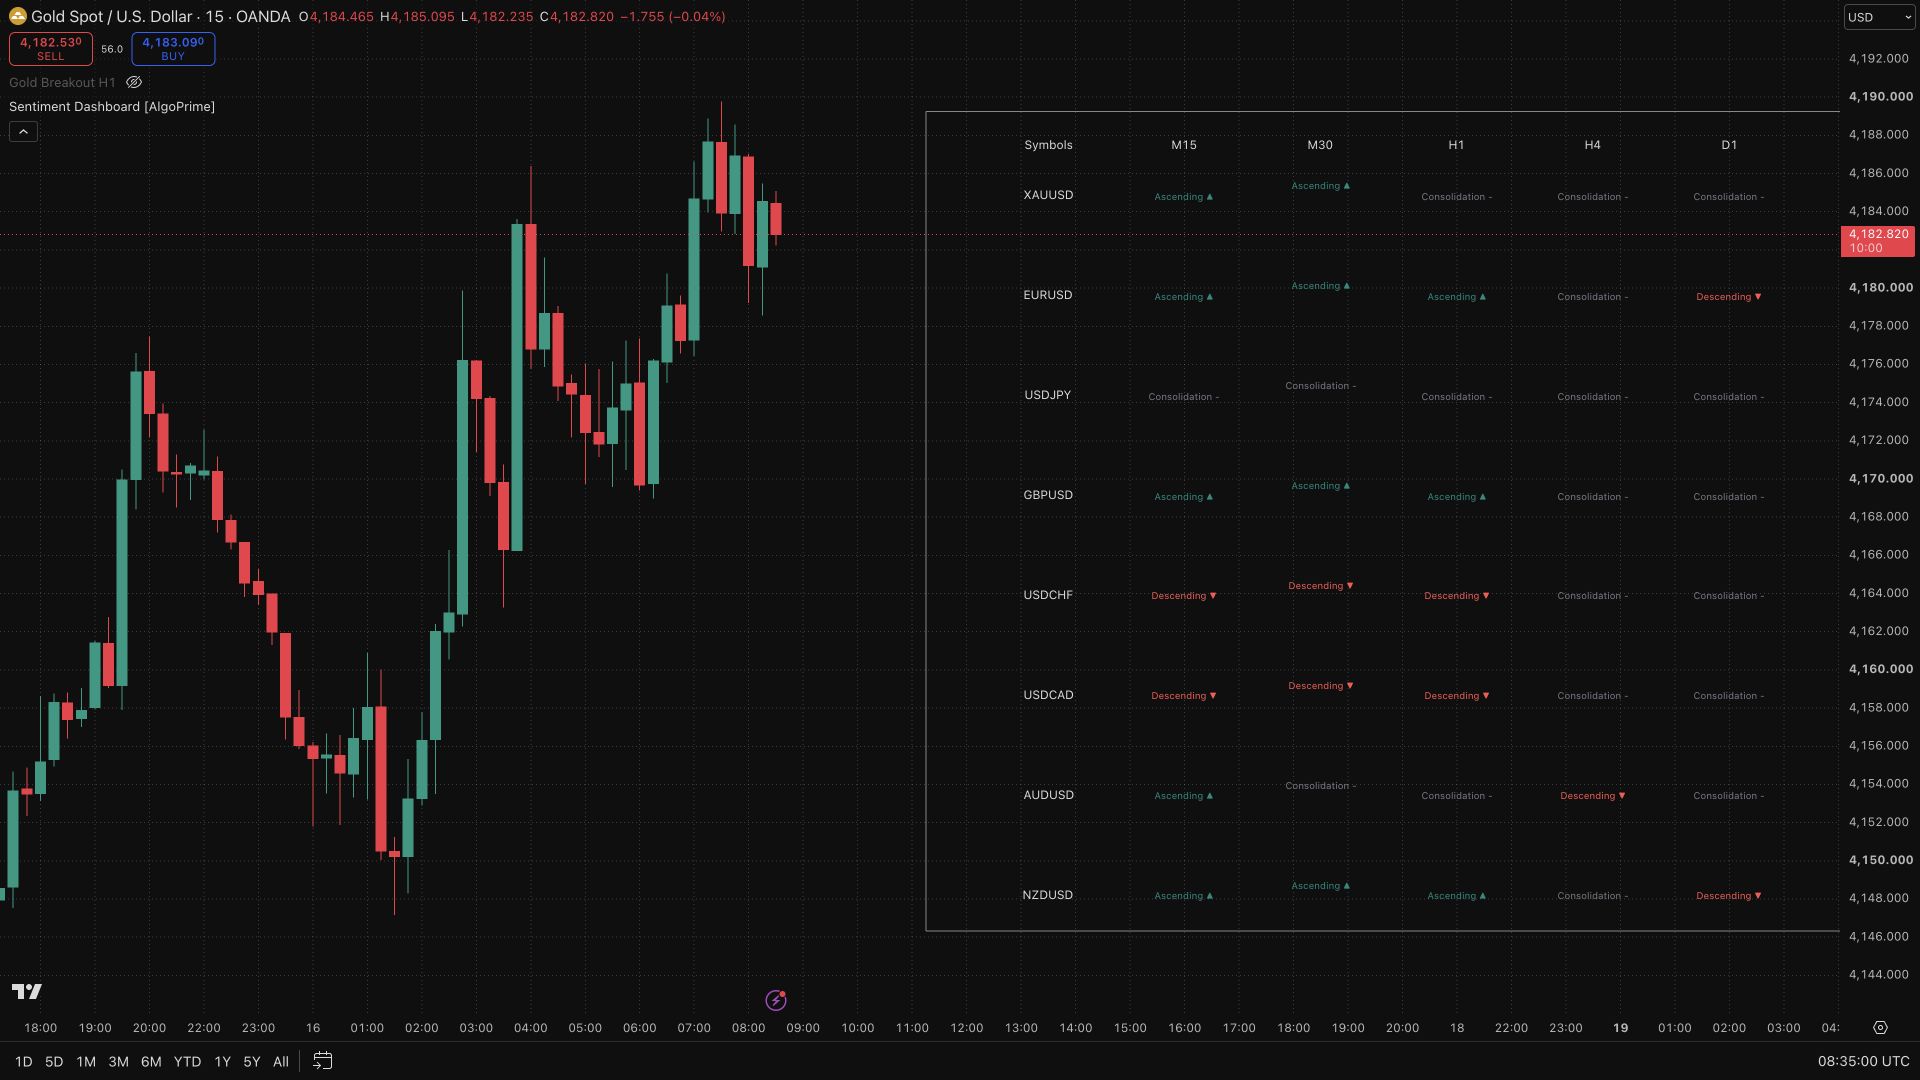Viewport: 1920px width, 1080px height.
Task: Click the USDJPY row label
Action: pos(1048,395)
